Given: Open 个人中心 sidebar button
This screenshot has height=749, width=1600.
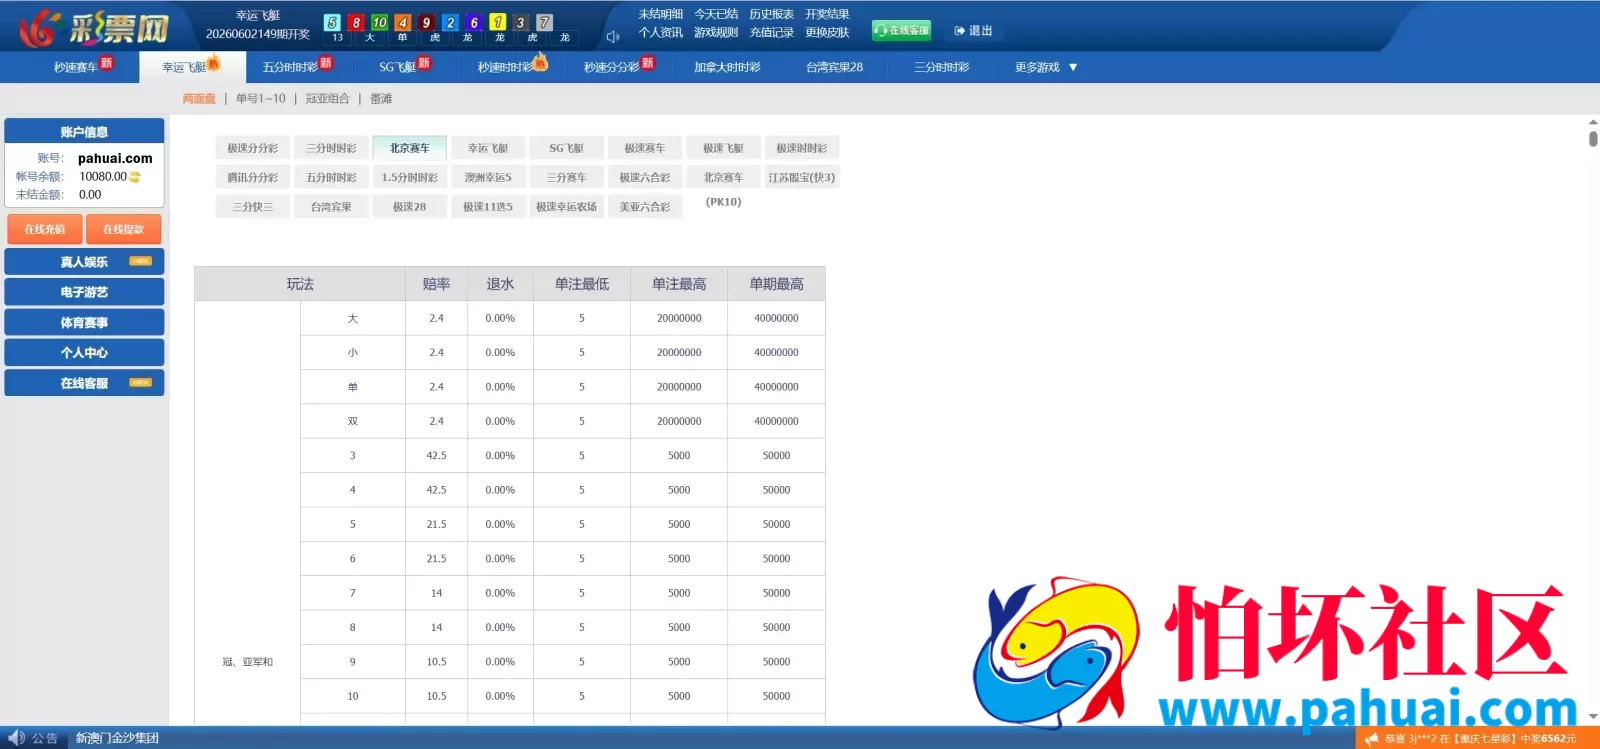Looking at the screenshot, I should tap(84, 352).
